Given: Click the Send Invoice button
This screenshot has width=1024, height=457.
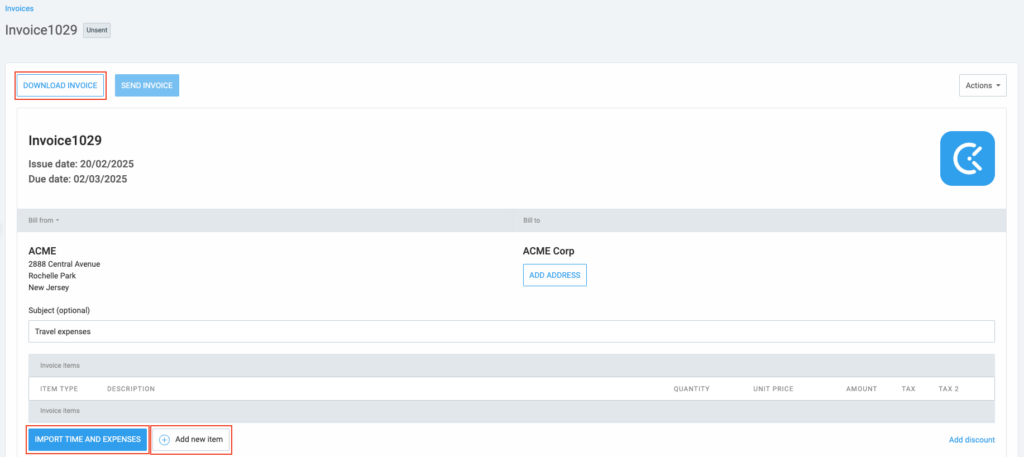Looking at the screenshot, I should 147,86.
